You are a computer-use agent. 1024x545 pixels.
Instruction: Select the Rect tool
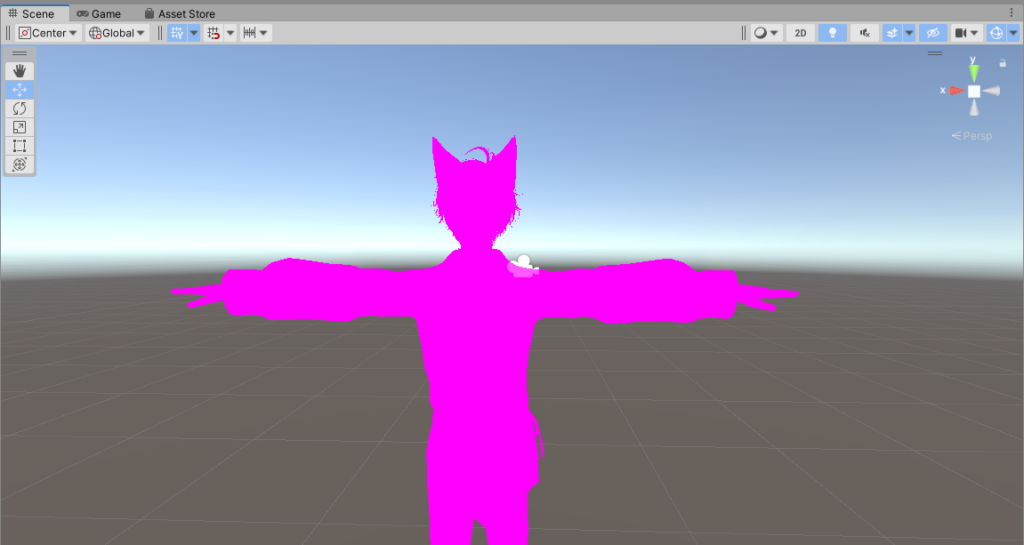(x=20, y=146)
